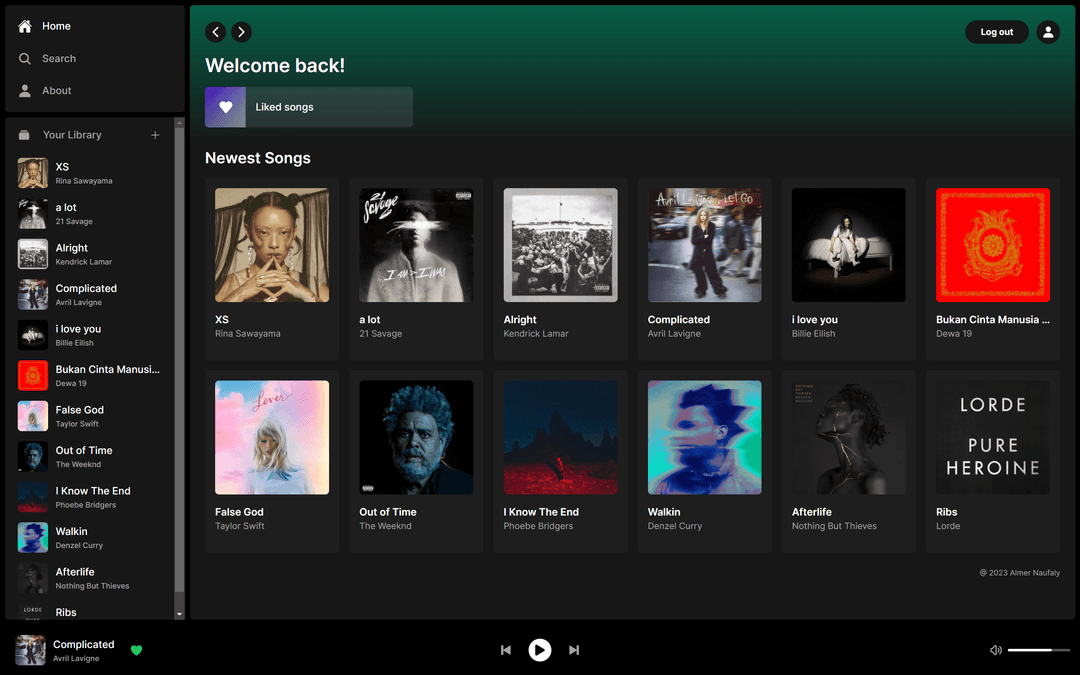Click the forward navigation arrow
Screen dimensions: 1080x675
tap(241, 31)
